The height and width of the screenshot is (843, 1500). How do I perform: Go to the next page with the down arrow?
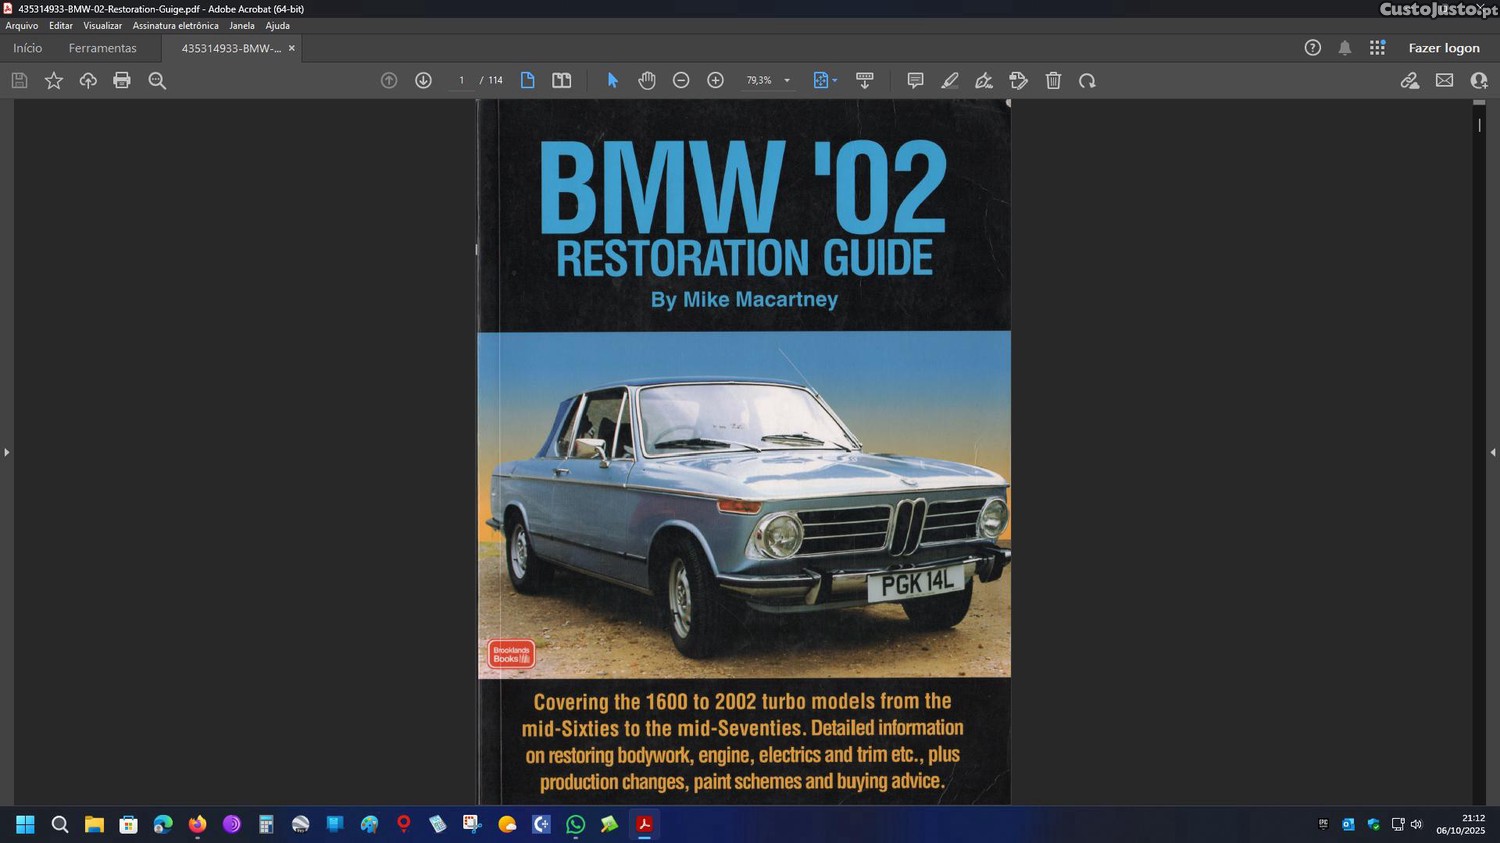423,81
